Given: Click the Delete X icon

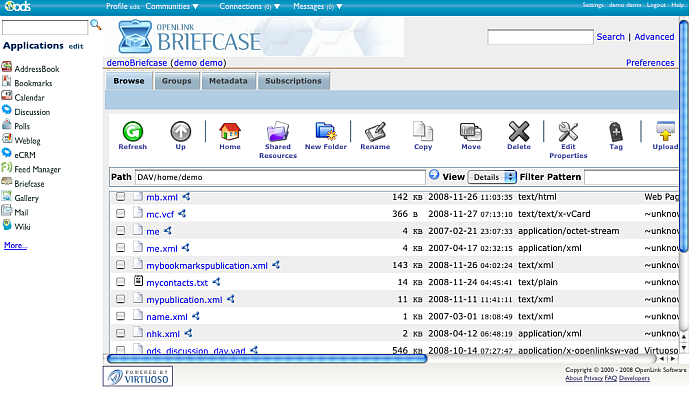Looking at the screenshot, I should (518, 131).
